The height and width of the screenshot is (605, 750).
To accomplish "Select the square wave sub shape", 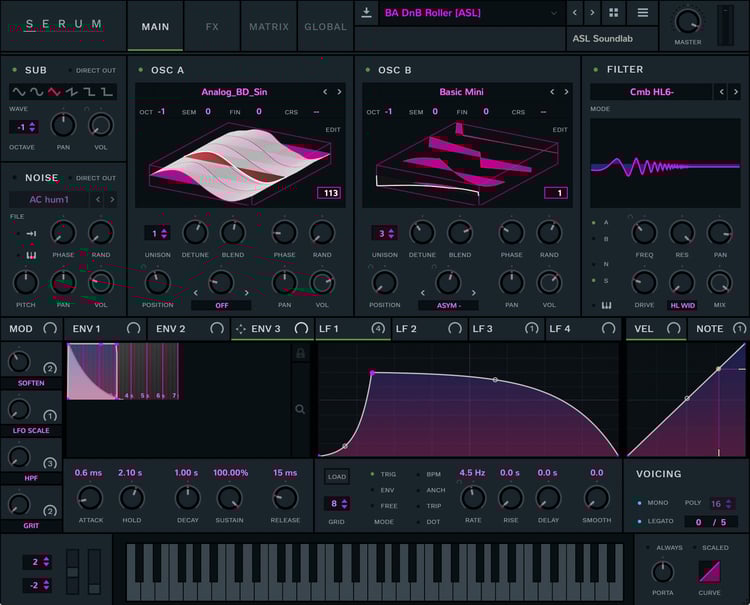I will pyautogui.click(x=89, y=91).
